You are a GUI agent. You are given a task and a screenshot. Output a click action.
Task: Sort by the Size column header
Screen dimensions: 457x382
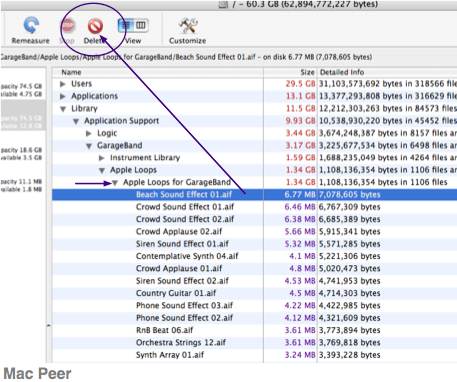click(x=290, y=72)
